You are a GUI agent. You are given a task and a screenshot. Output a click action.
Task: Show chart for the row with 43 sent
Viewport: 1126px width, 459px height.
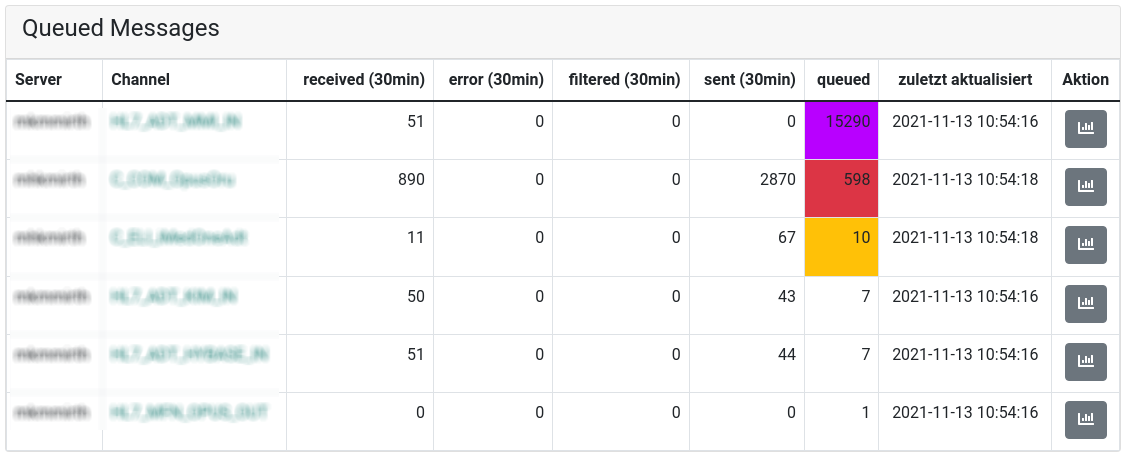pyautogui.click(x=1085, y=304)
